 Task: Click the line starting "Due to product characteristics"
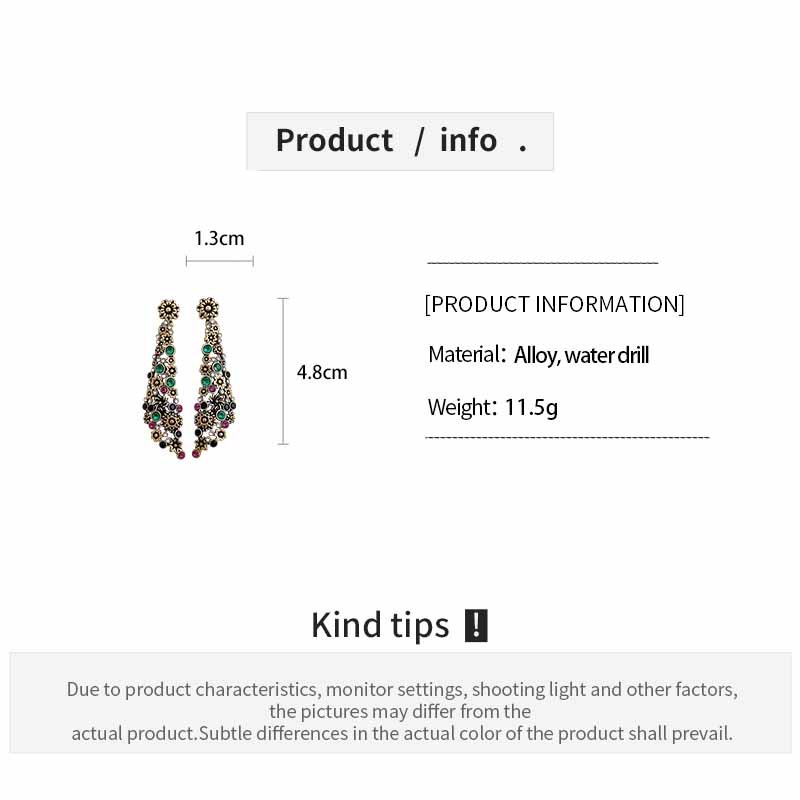point(402,689)
